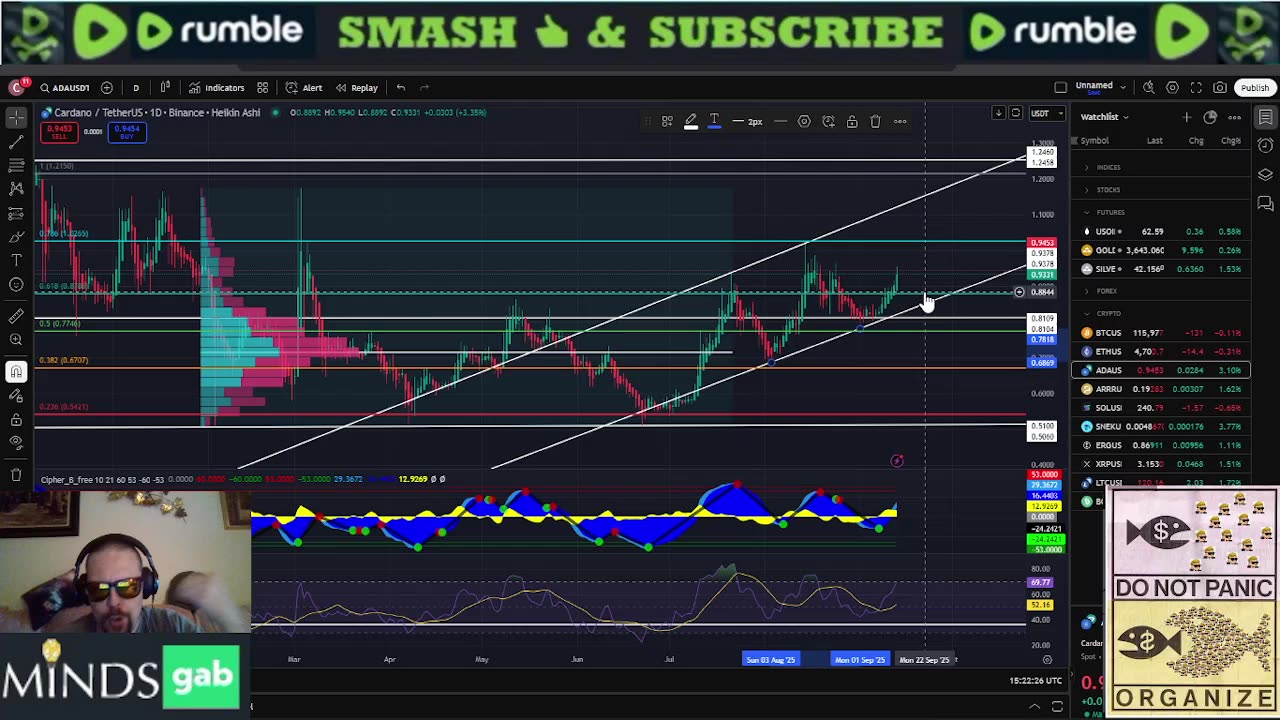Select ETHUS in the watchlist

[1162, 352]
